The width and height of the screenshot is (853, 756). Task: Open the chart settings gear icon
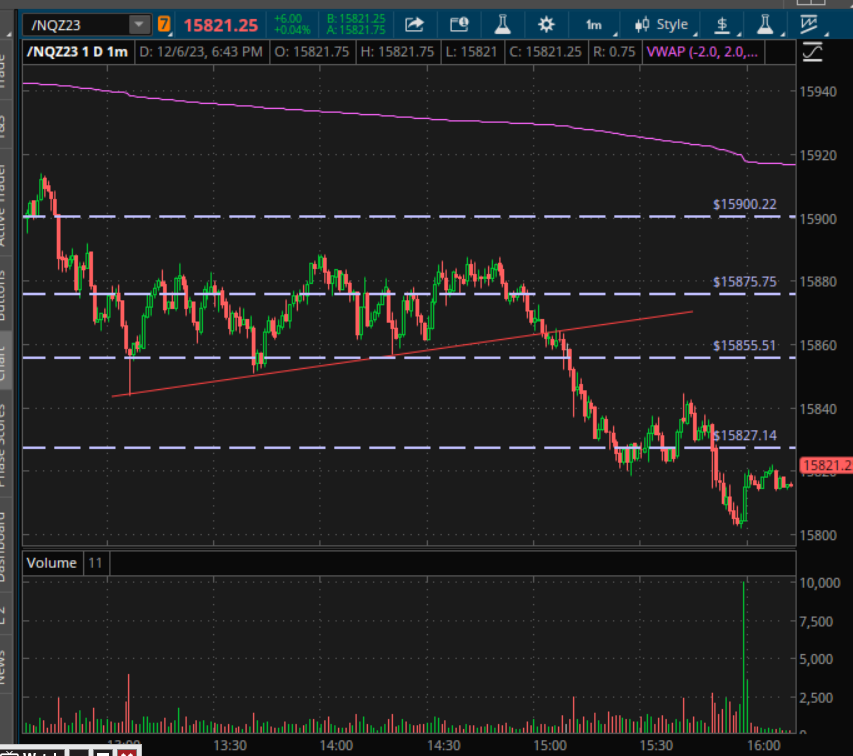[545, 24]
